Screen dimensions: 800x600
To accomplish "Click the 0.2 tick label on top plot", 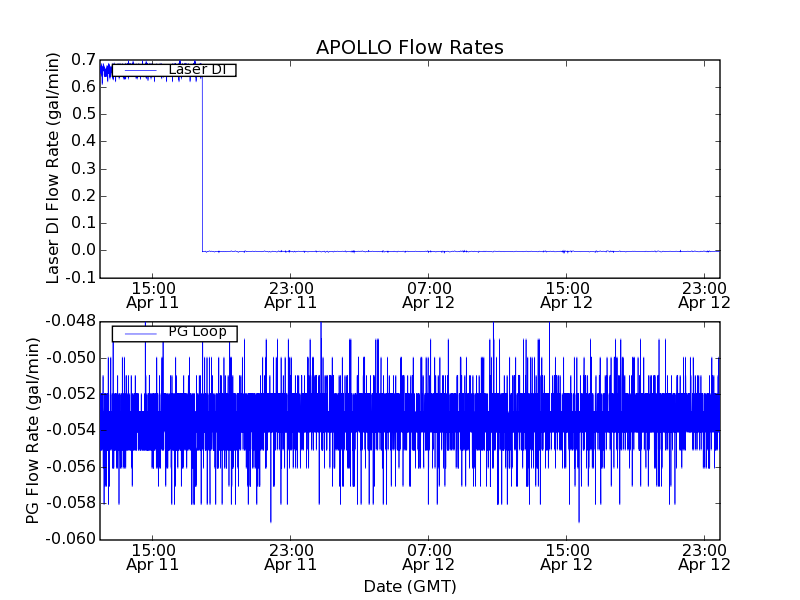I will (84, 196).
